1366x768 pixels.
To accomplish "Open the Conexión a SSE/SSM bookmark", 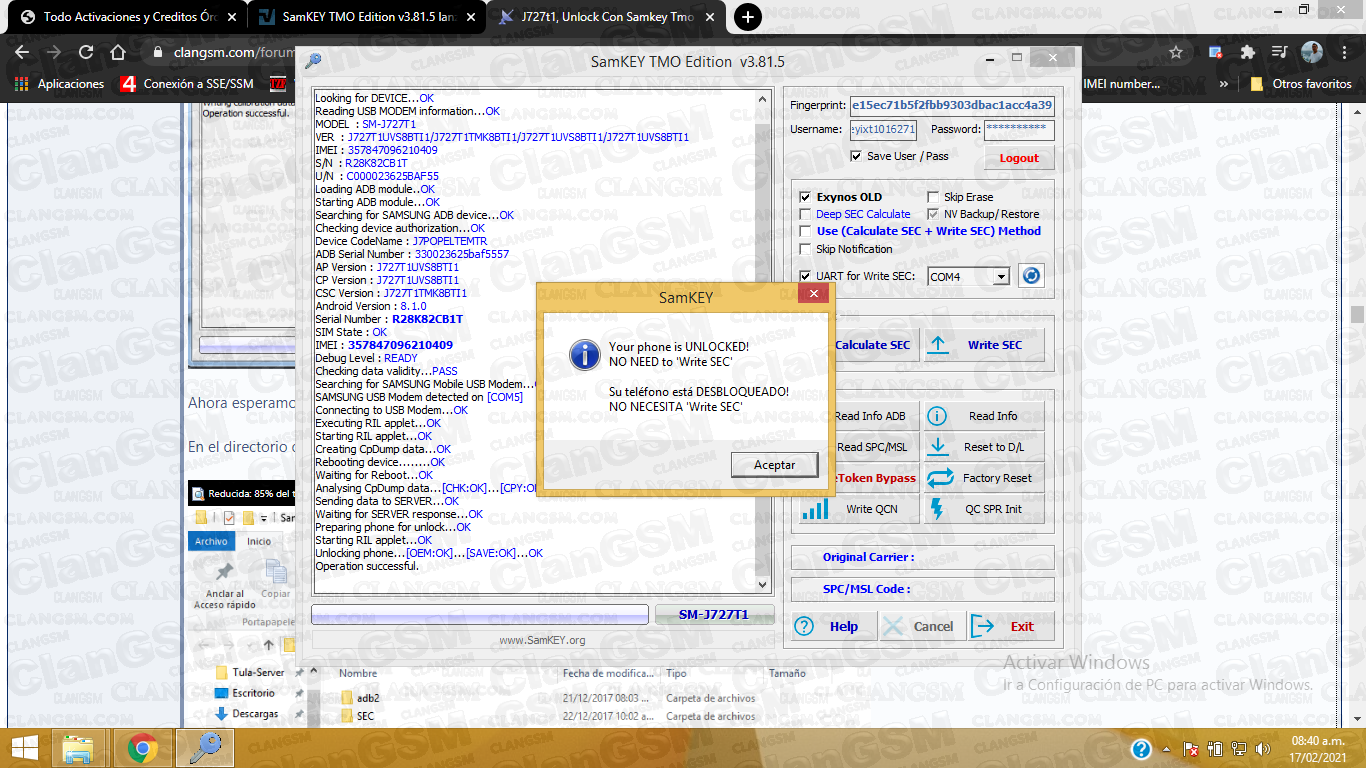I will coord(186,84).
